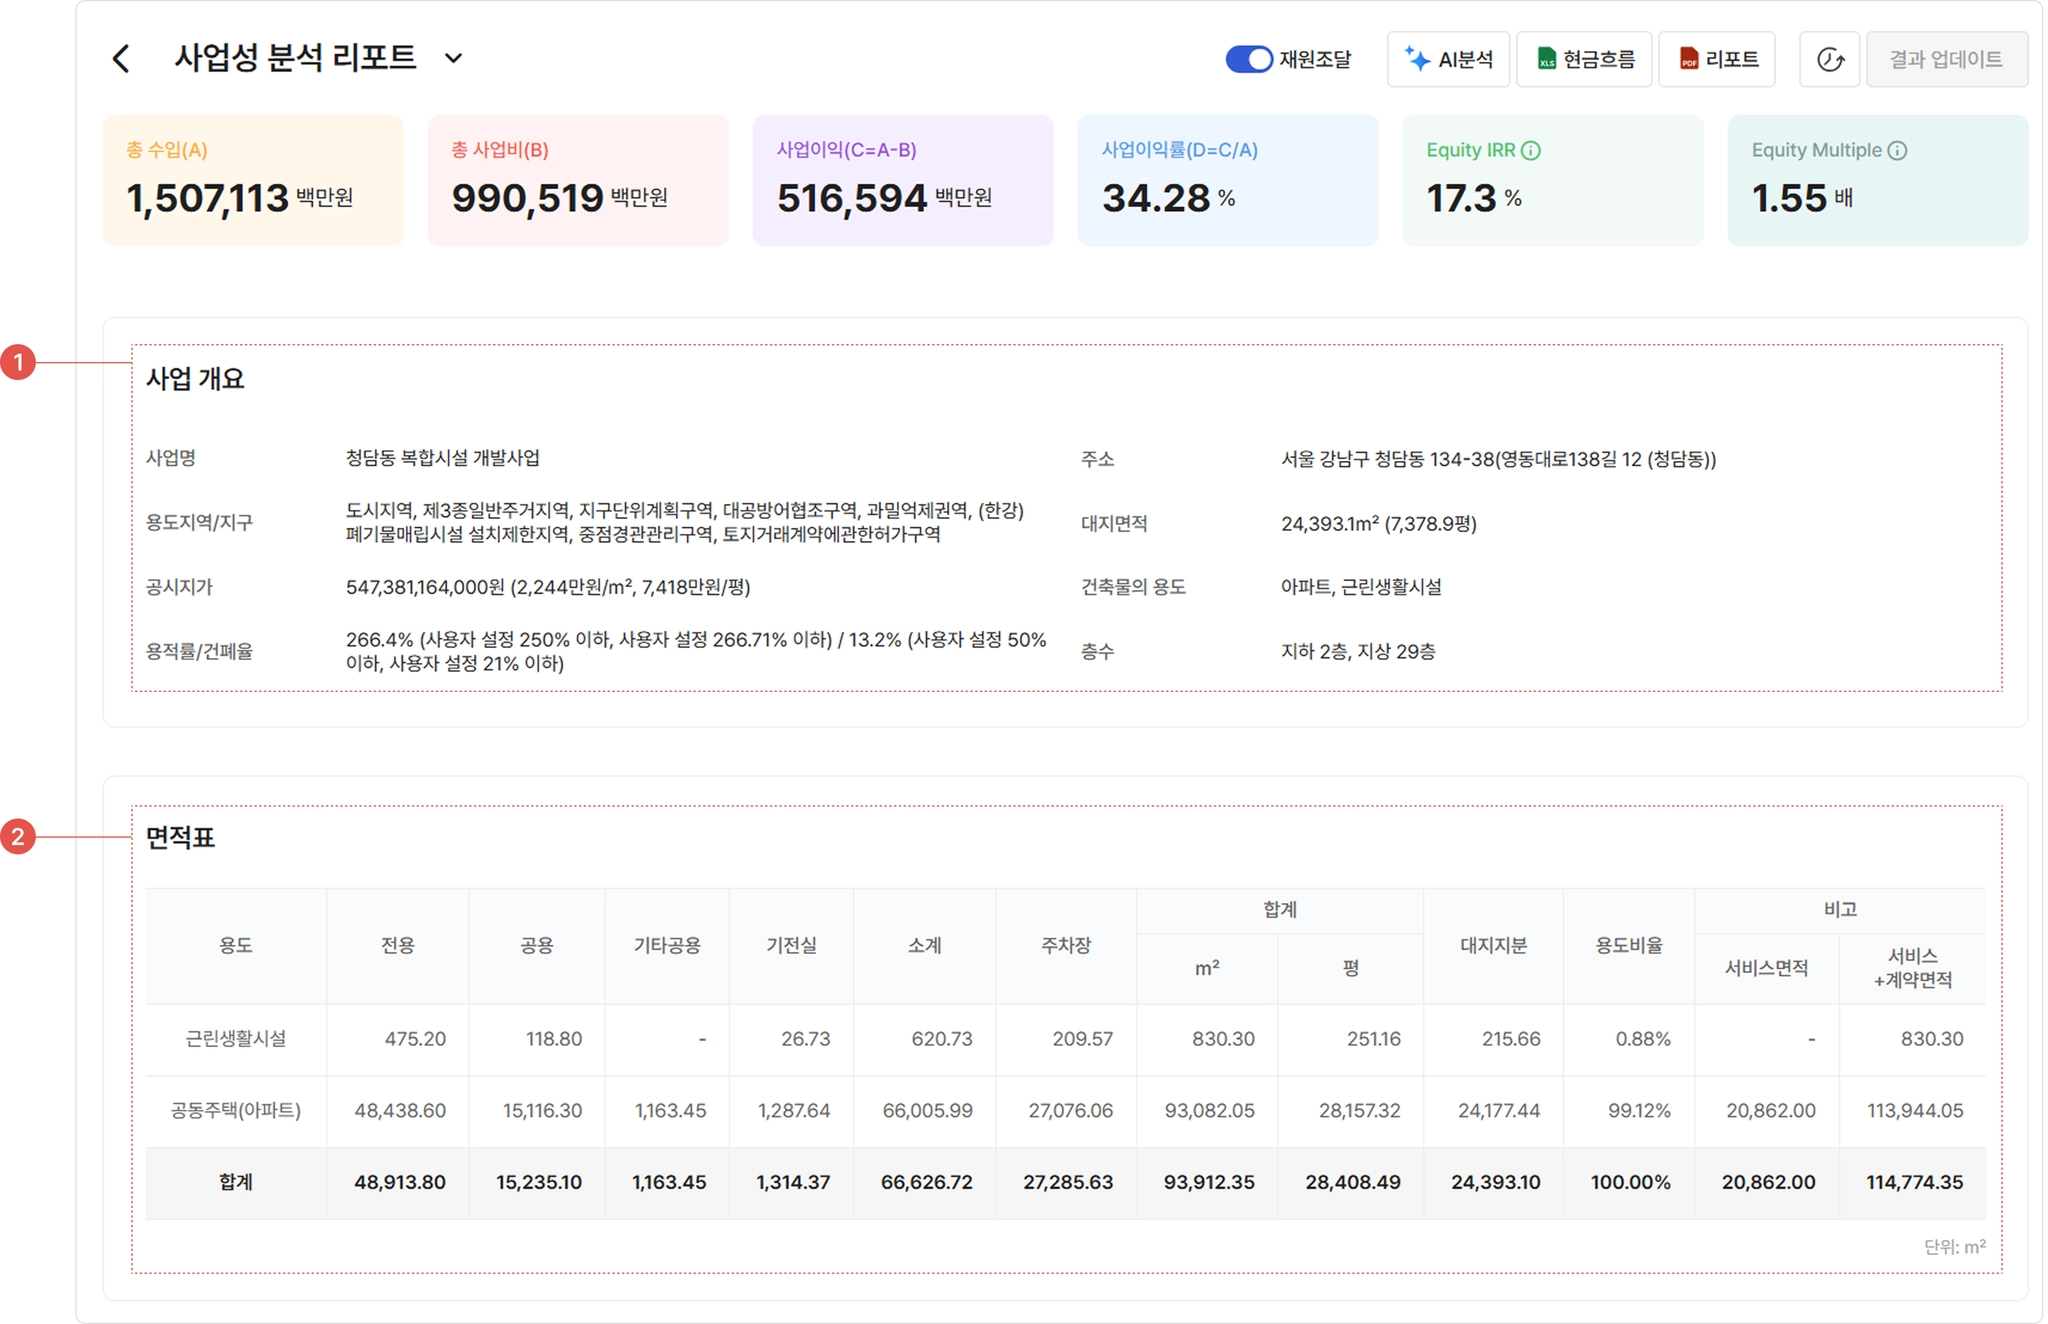Click the history clock icon
Screen dimensions: 2048x1324
pos(1829,59)
